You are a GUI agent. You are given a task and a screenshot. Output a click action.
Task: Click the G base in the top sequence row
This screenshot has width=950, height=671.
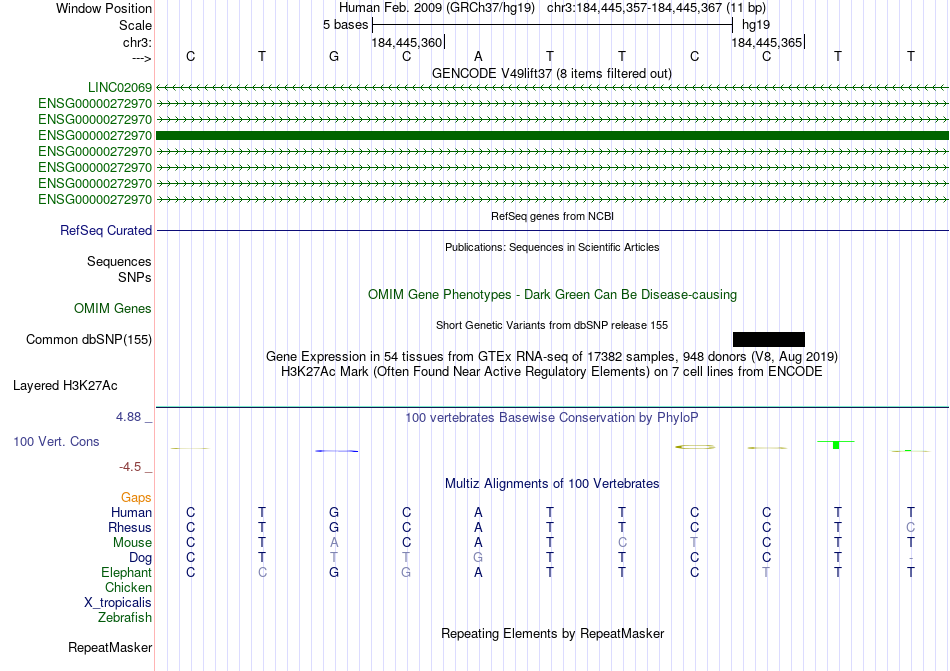[334, 57]
